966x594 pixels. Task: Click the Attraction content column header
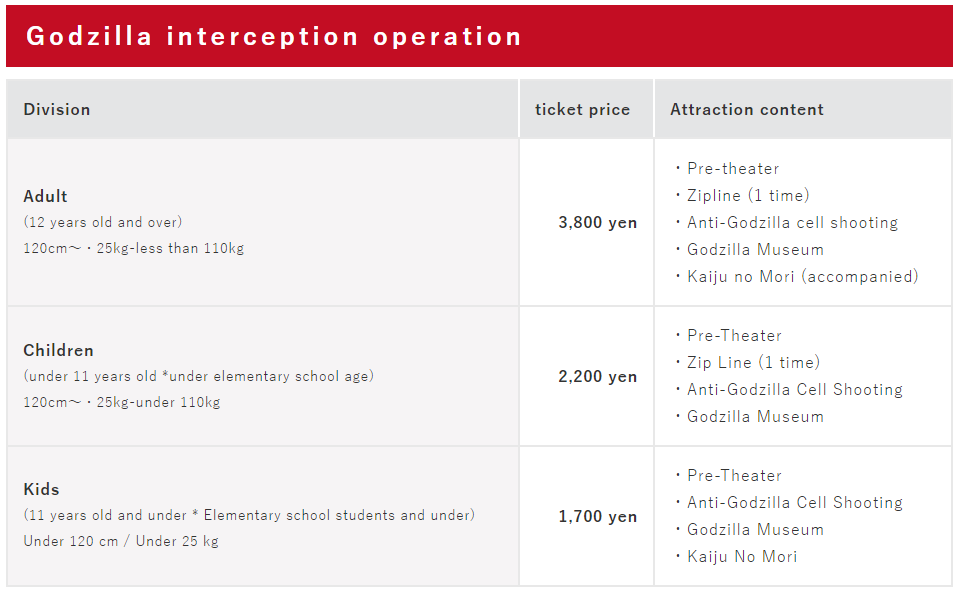click(x=747, y=110)
